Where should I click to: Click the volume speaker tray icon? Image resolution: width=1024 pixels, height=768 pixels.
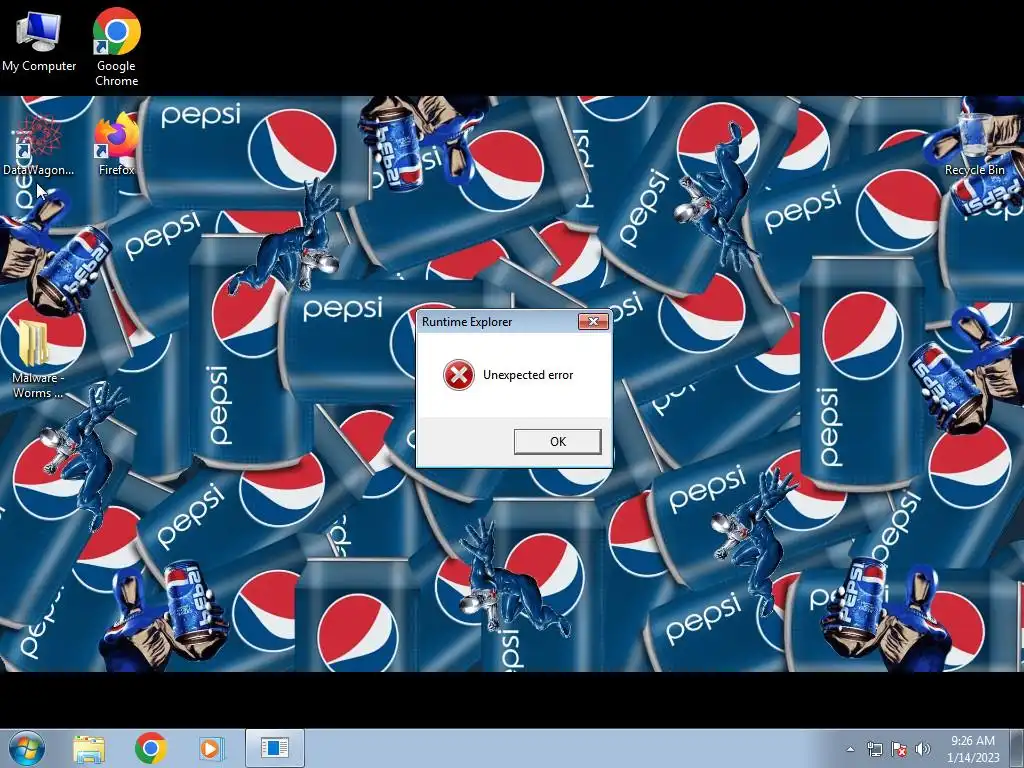click(x=923, y=749)
